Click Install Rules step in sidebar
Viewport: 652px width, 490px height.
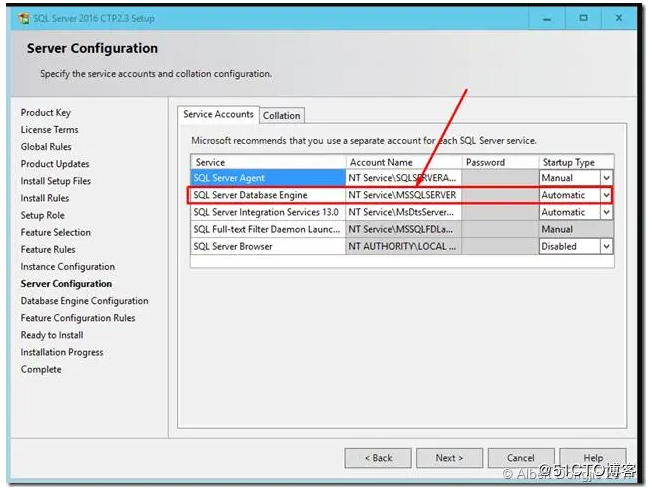[45, 198]
